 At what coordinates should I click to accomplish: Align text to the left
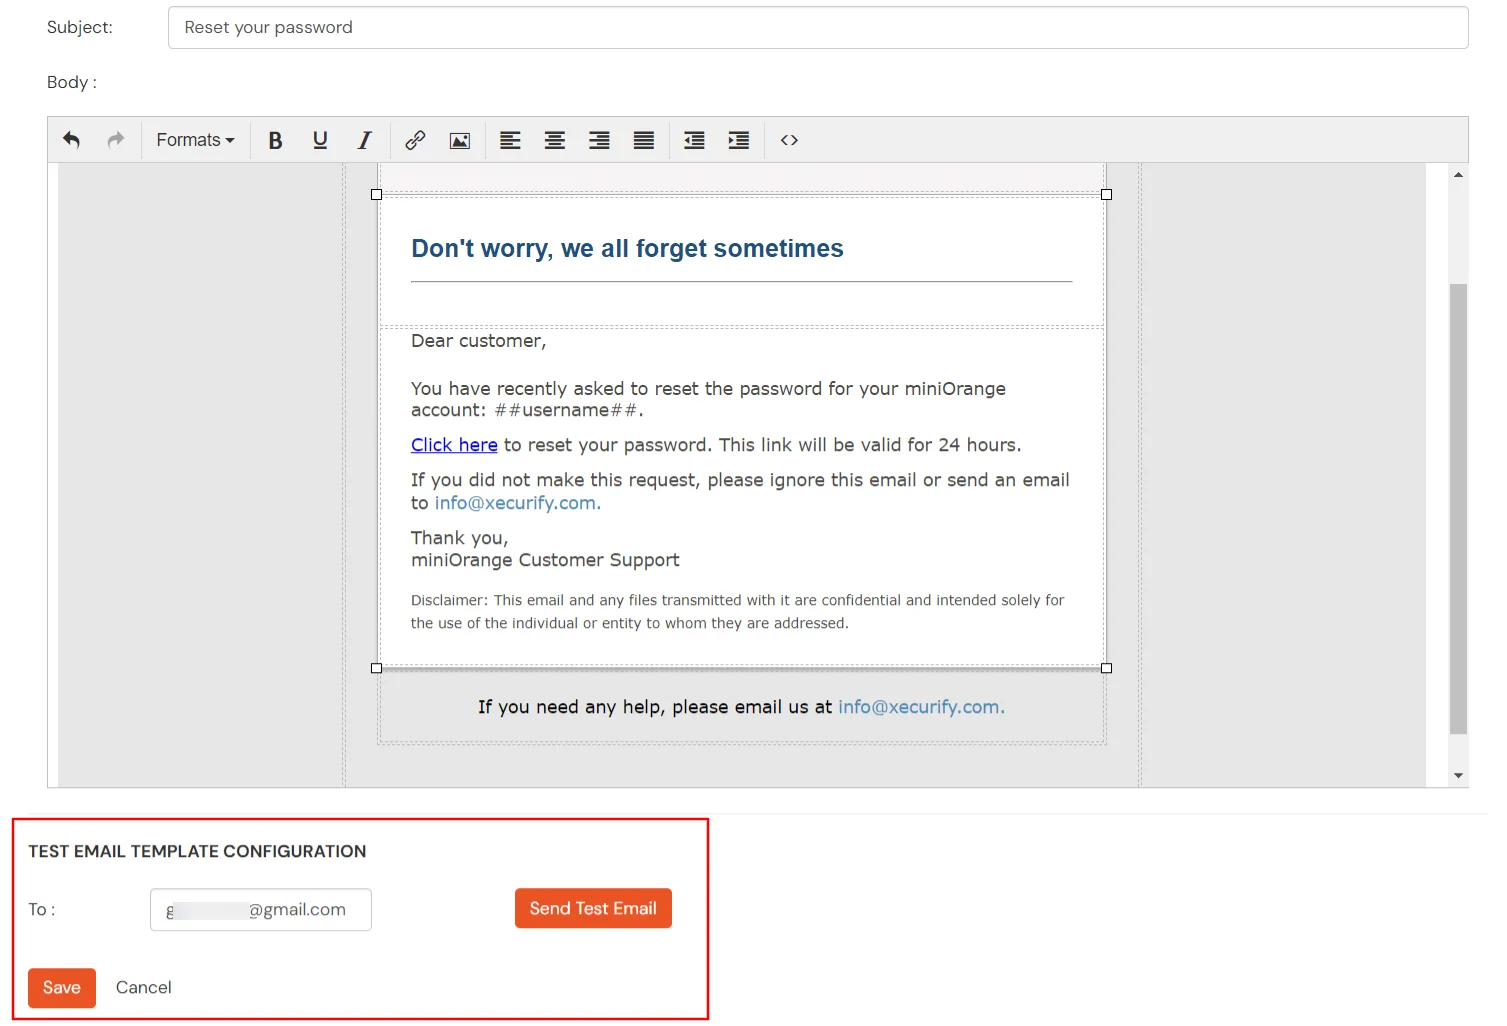[510, 140]
